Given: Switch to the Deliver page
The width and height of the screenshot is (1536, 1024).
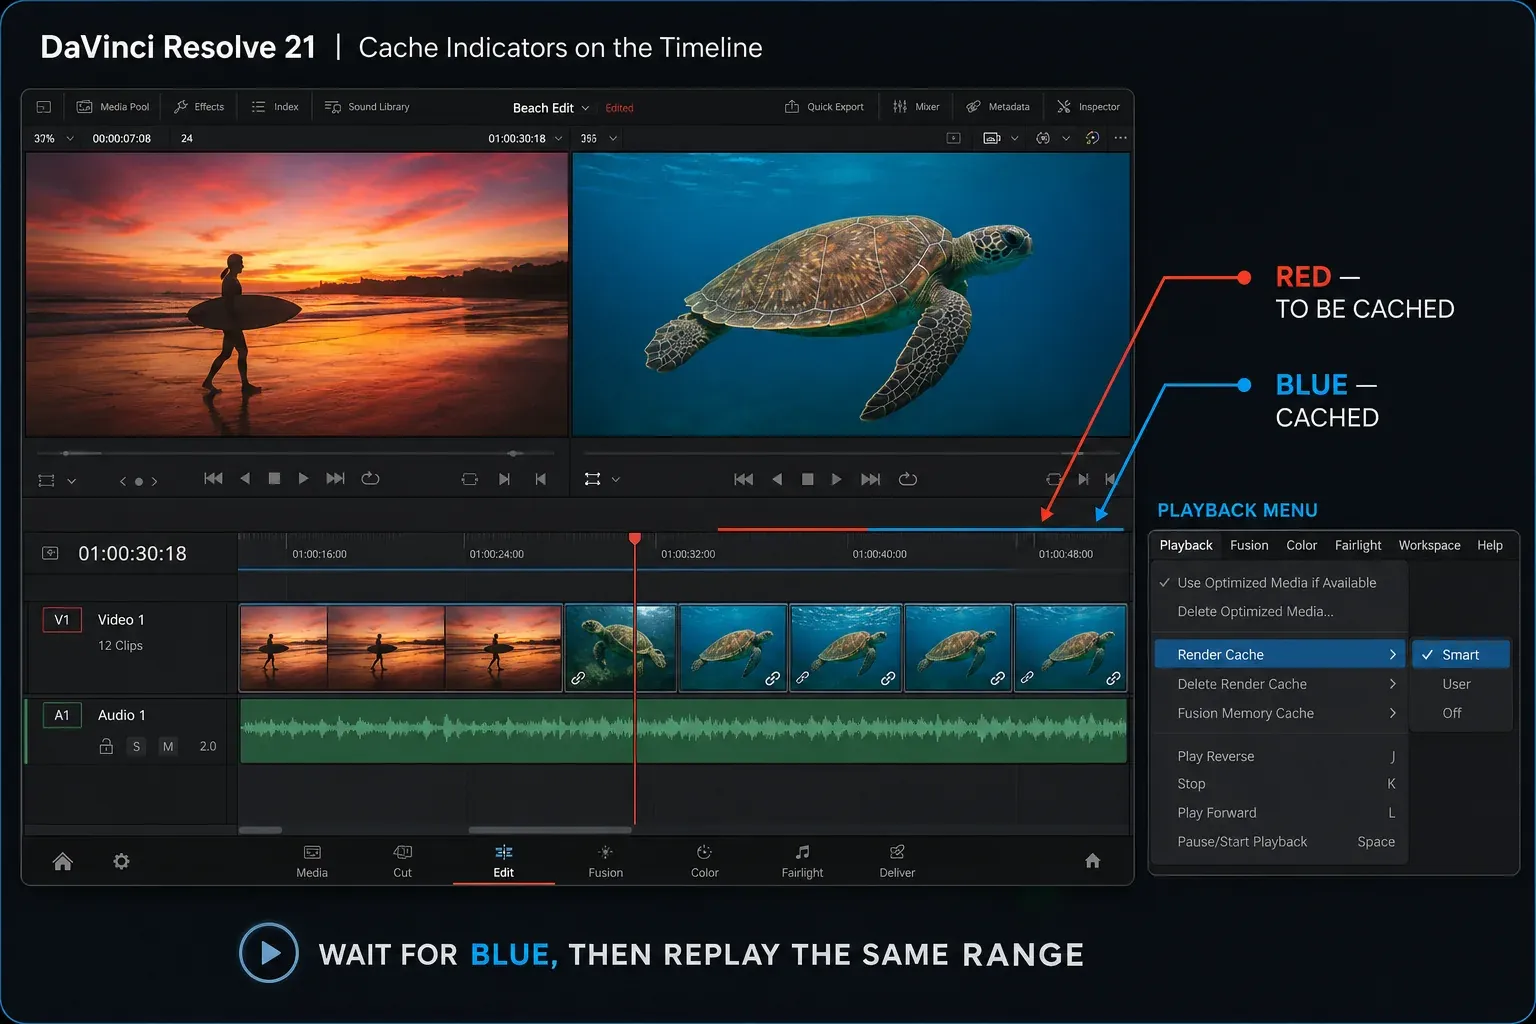Looking at the screenshot, I should 897,861.
